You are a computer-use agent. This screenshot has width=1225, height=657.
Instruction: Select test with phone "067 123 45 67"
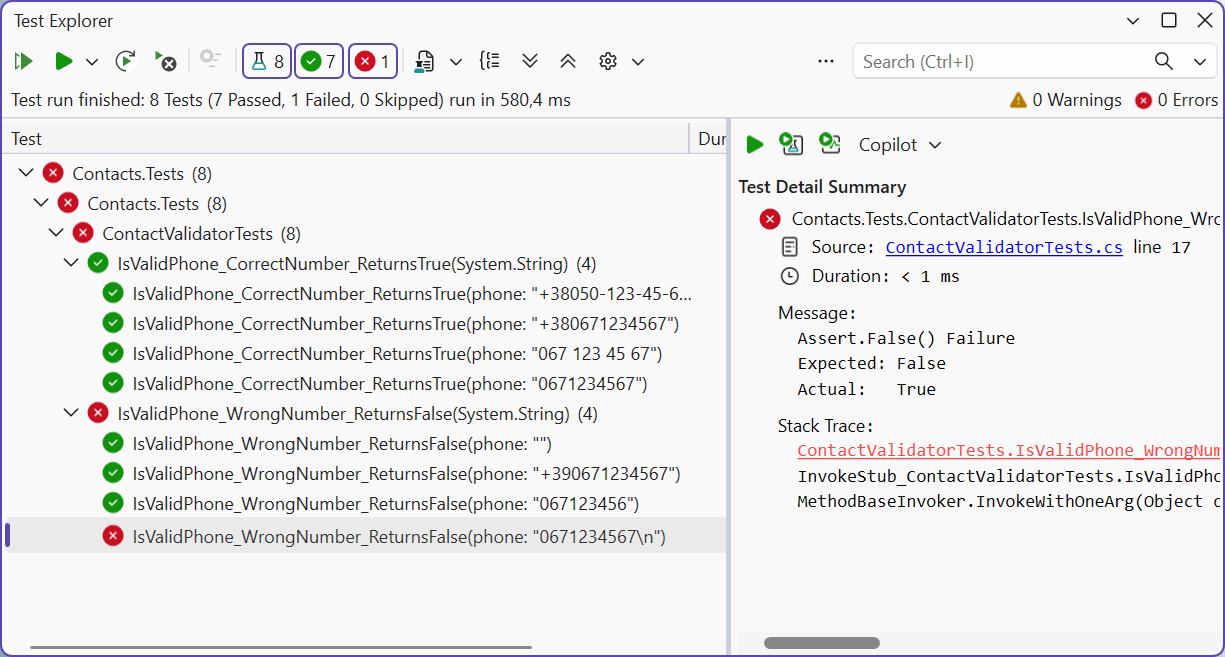[x=364, y=354]
